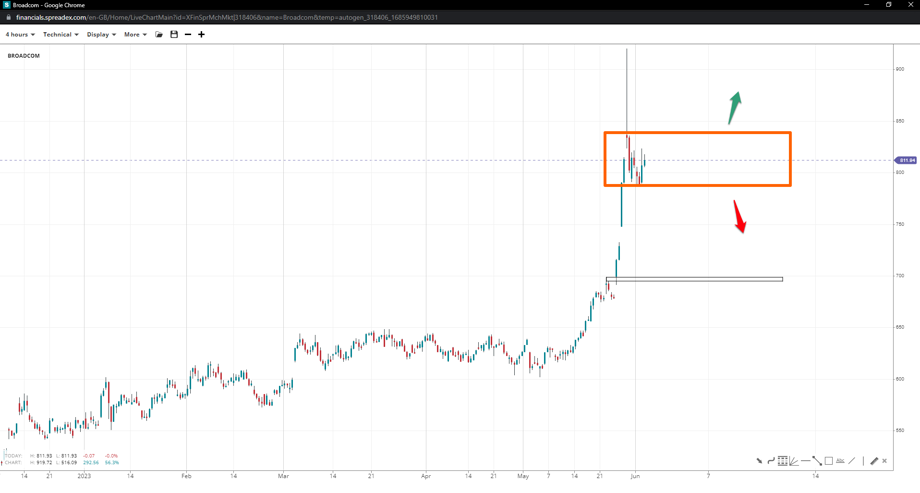Click the open chart folder icon

pos(159,35)
